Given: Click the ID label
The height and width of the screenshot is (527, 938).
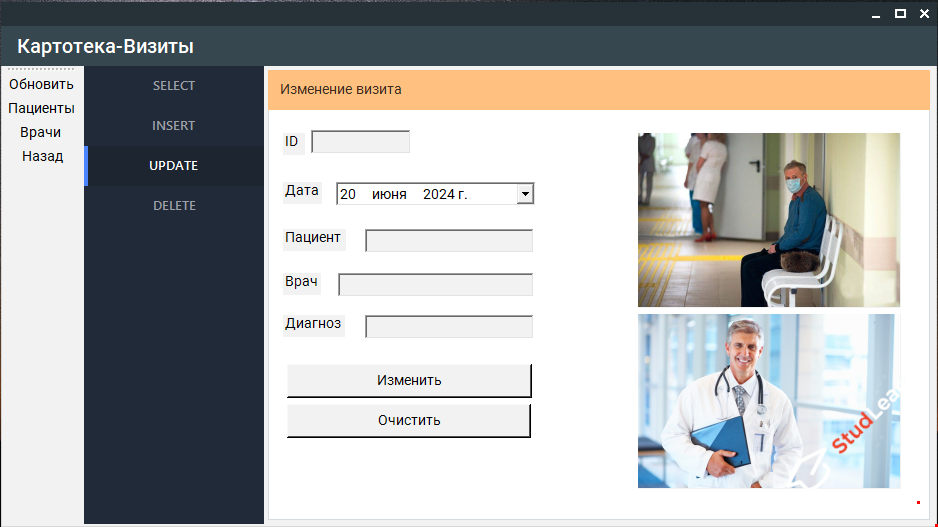Looking at the screenshot, I should click(292, 142).
